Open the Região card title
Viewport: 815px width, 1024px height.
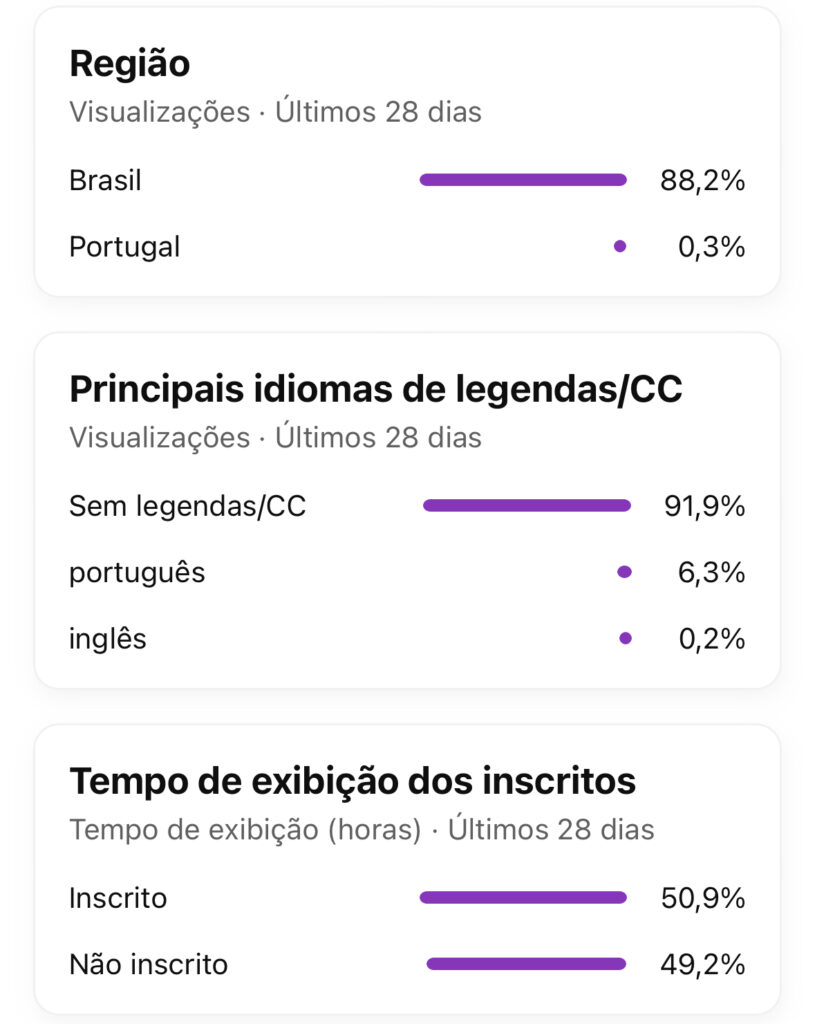tap(129, 64)
